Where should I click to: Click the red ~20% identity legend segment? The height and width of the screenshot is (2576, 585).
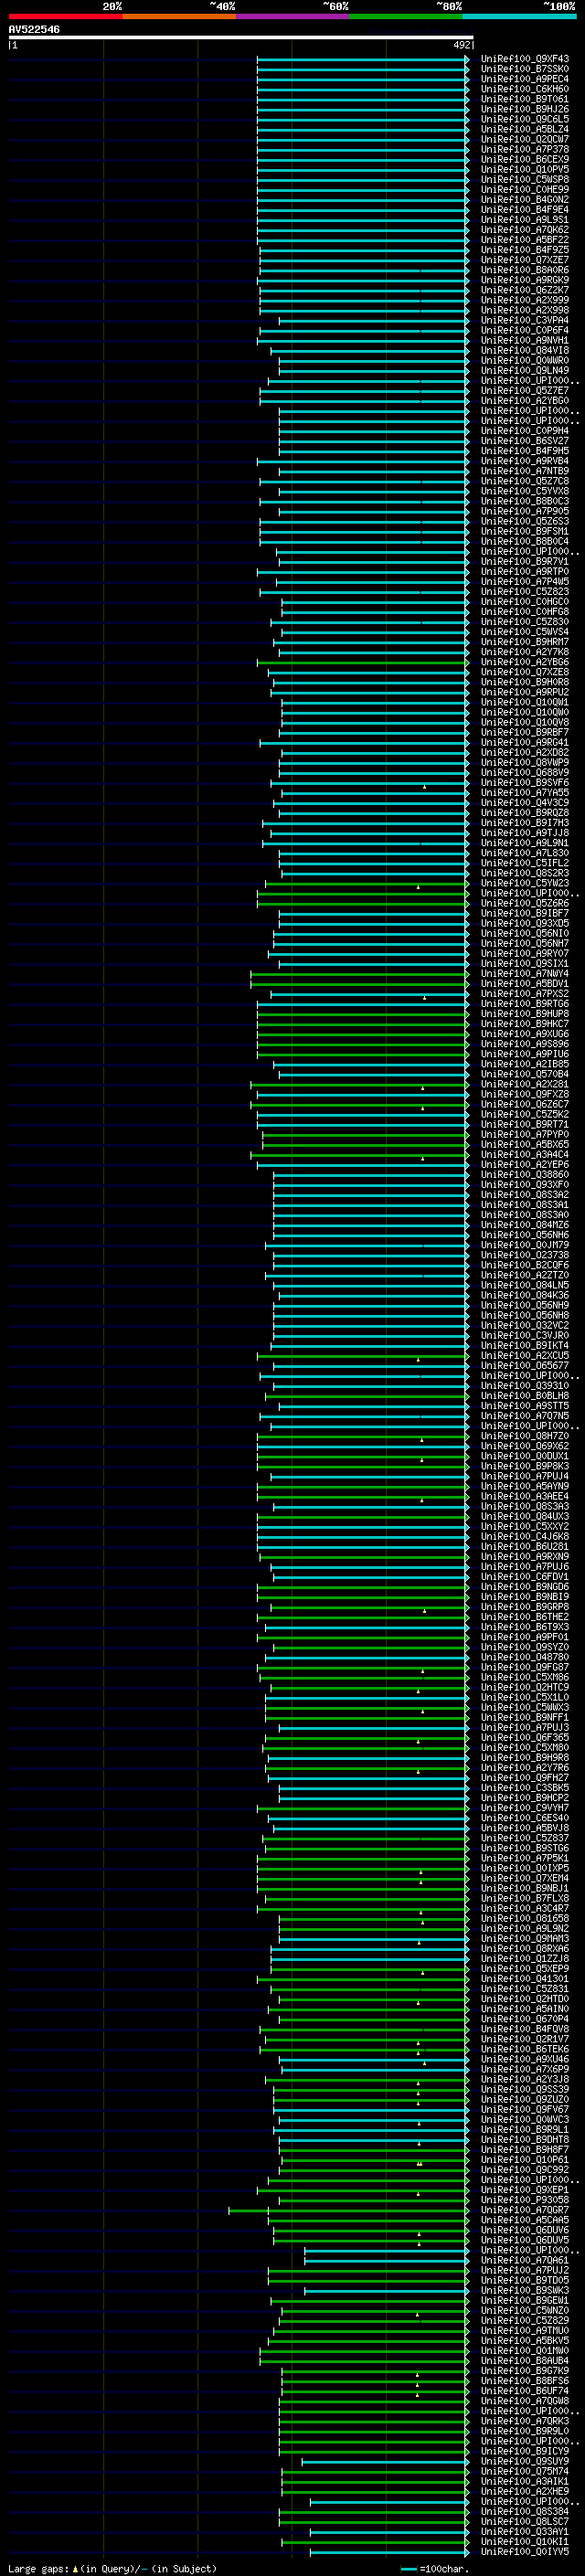click(66, 16)
